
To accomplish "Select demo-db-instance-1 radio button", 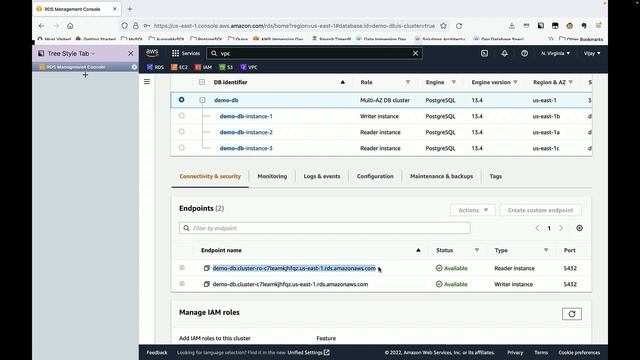I will (x=182, y=116).
